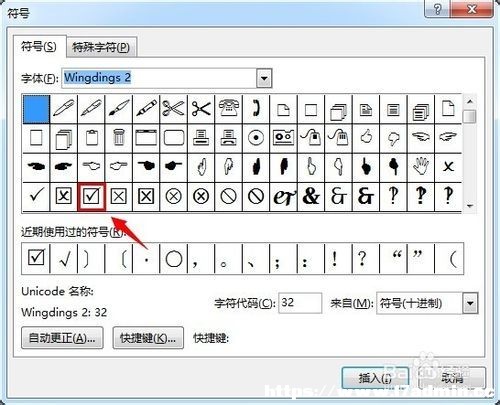Click the symbol grid scrollbar down arrow
The image size is (500, 405).
pos(470,206)
